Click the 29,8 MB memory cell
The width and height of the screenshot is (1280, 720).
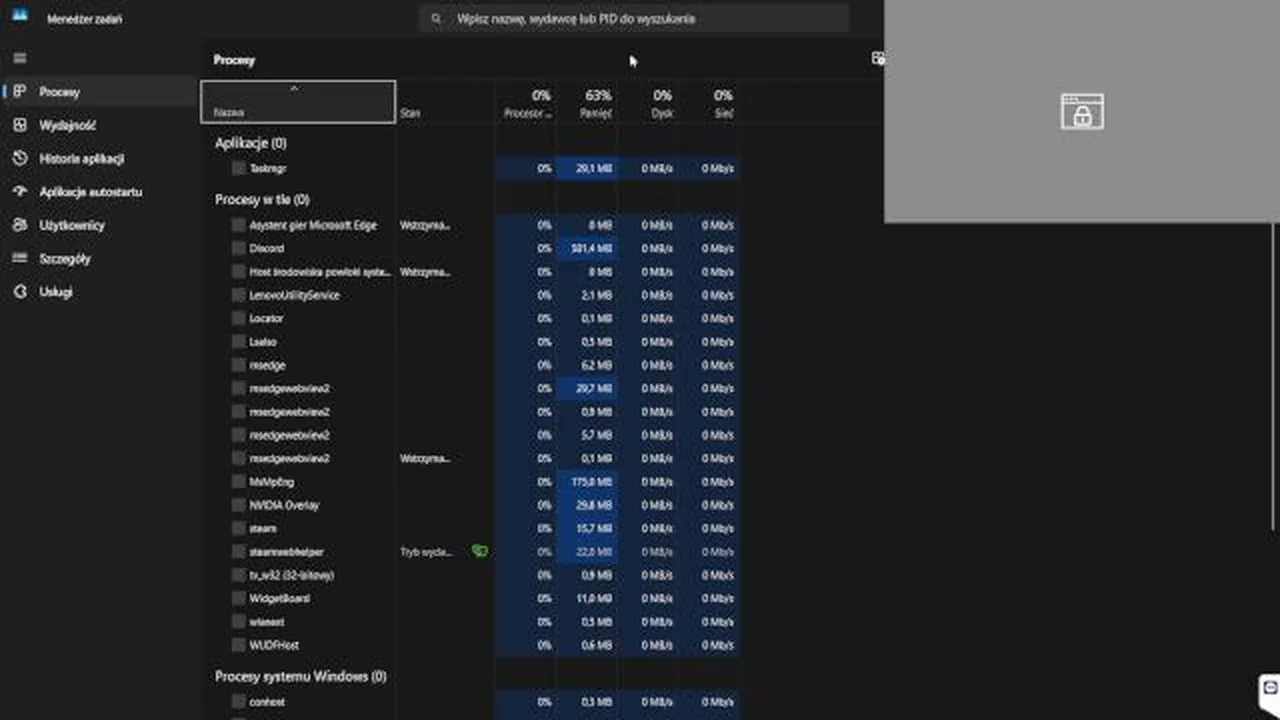click(587, 505)
